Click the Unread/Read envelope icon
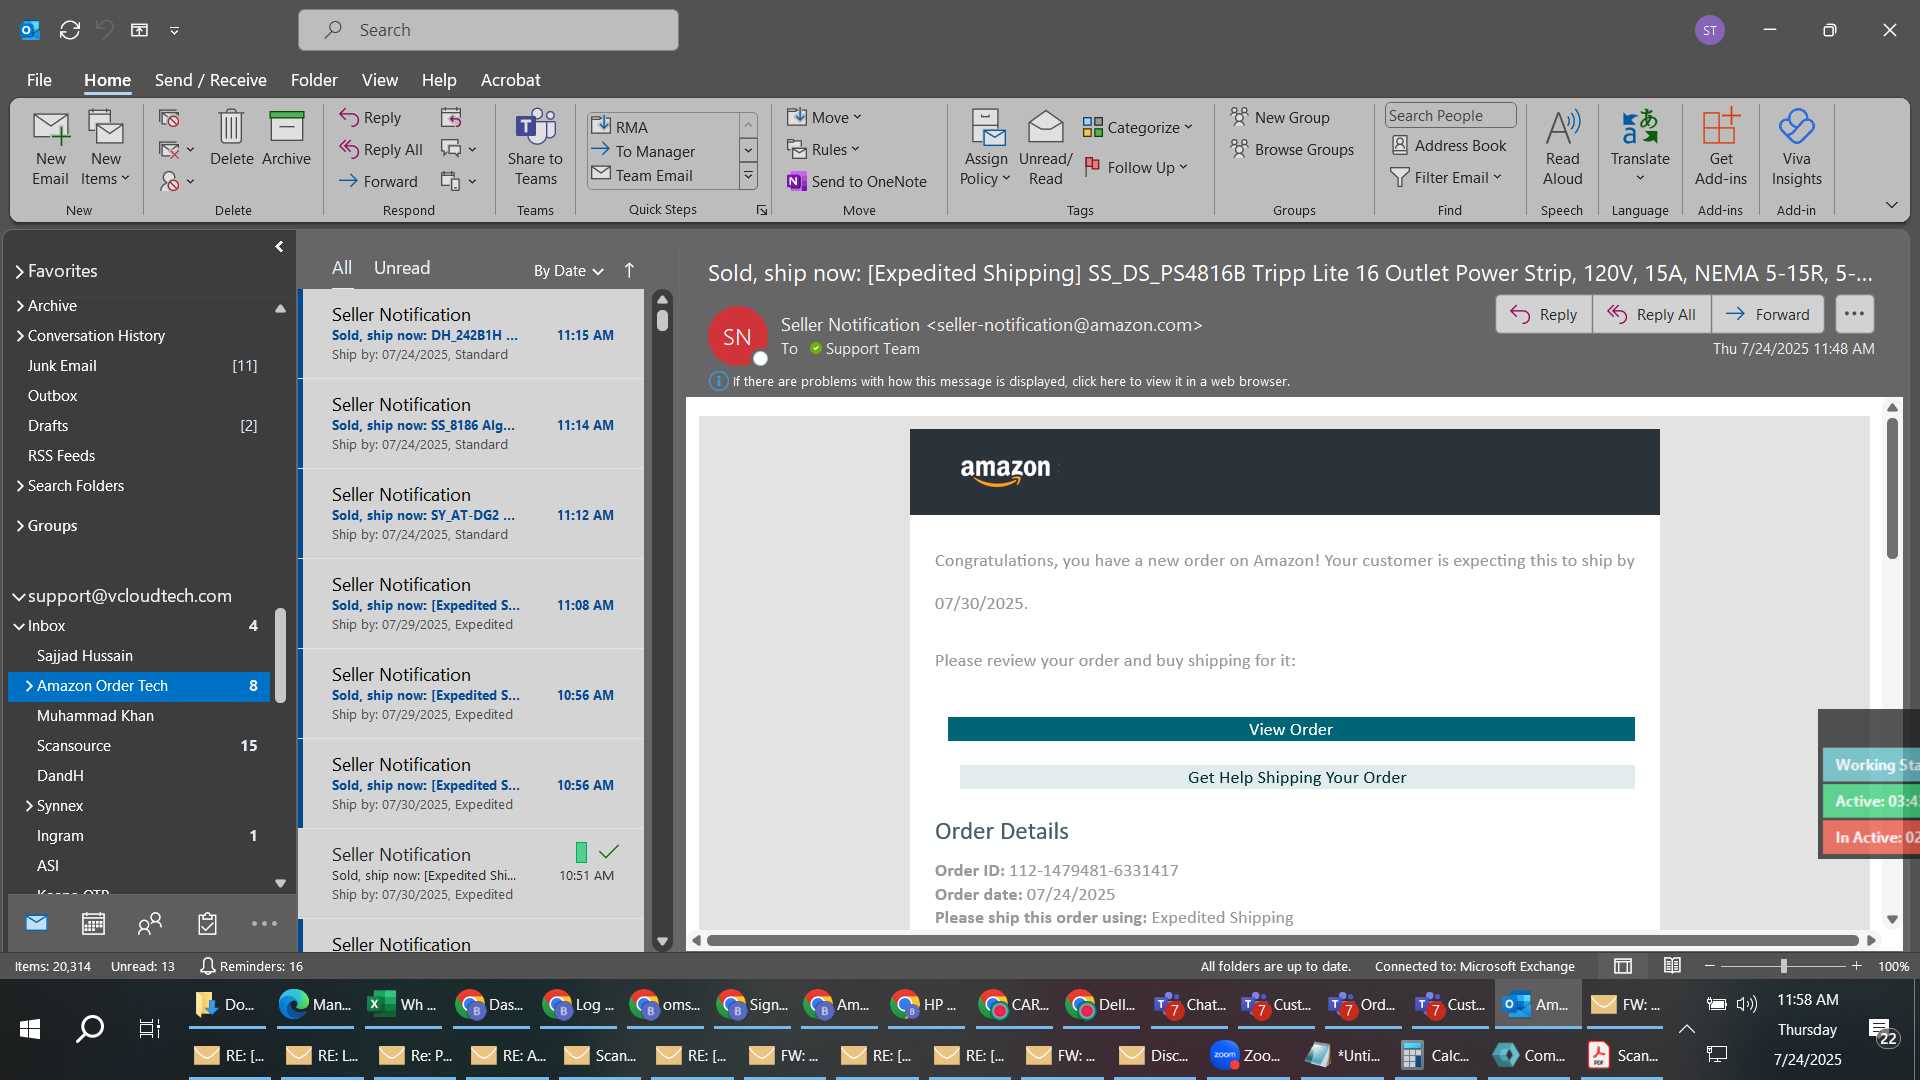This screenshot has width=1920, height=1080. click(x=1045, y=148)
